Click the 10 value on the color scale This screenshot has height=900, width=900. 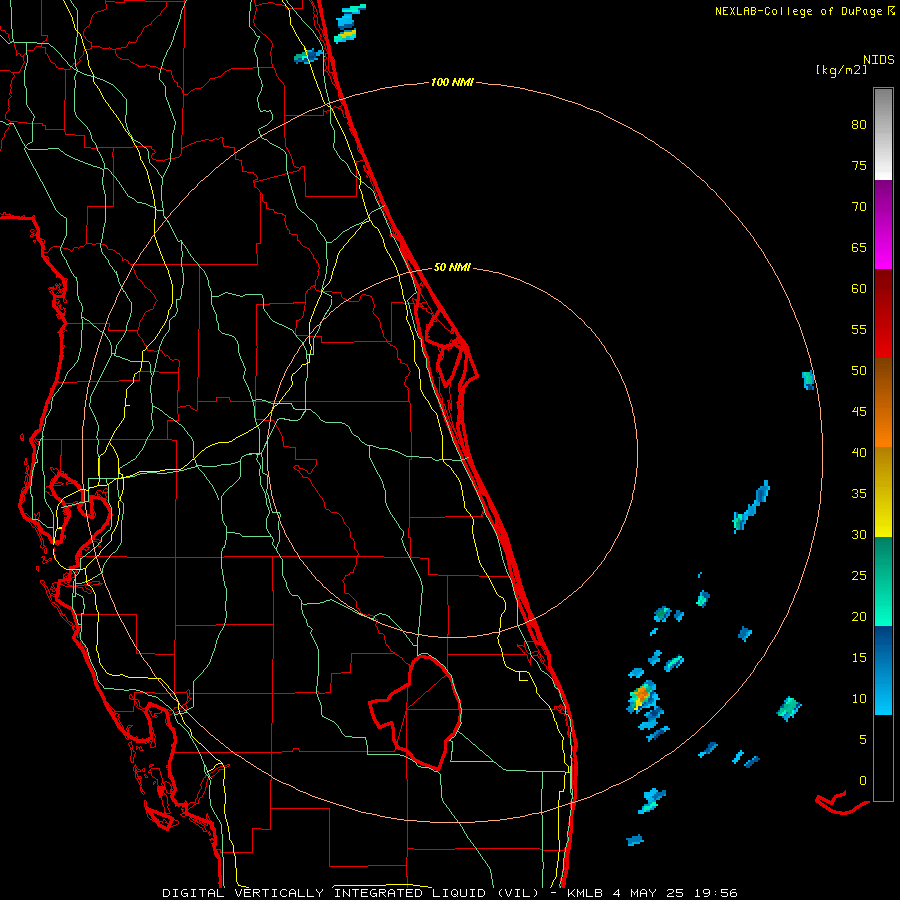pyautogui.click(x=859, y=699)
